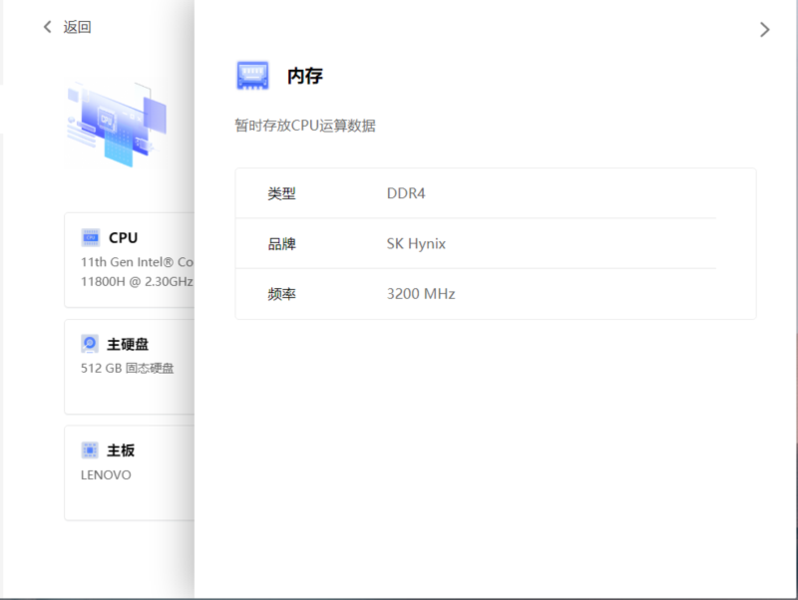Select the 3200 MHz frequency value

click(421, 294)
